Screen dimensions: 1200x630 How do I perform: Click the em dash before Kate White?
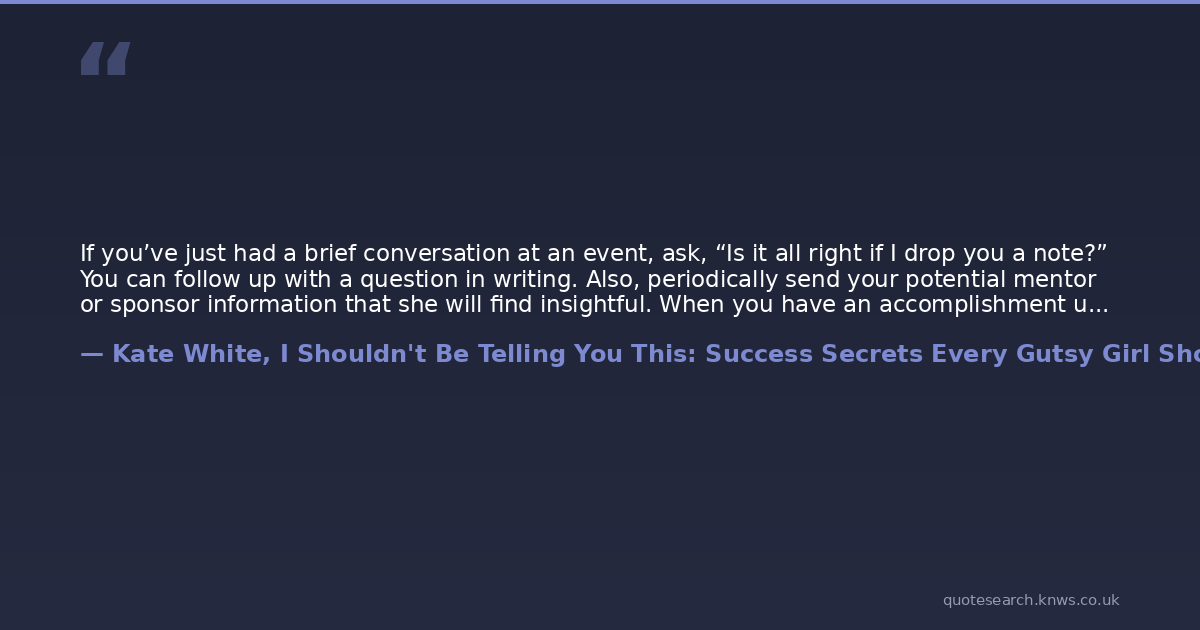91,355
